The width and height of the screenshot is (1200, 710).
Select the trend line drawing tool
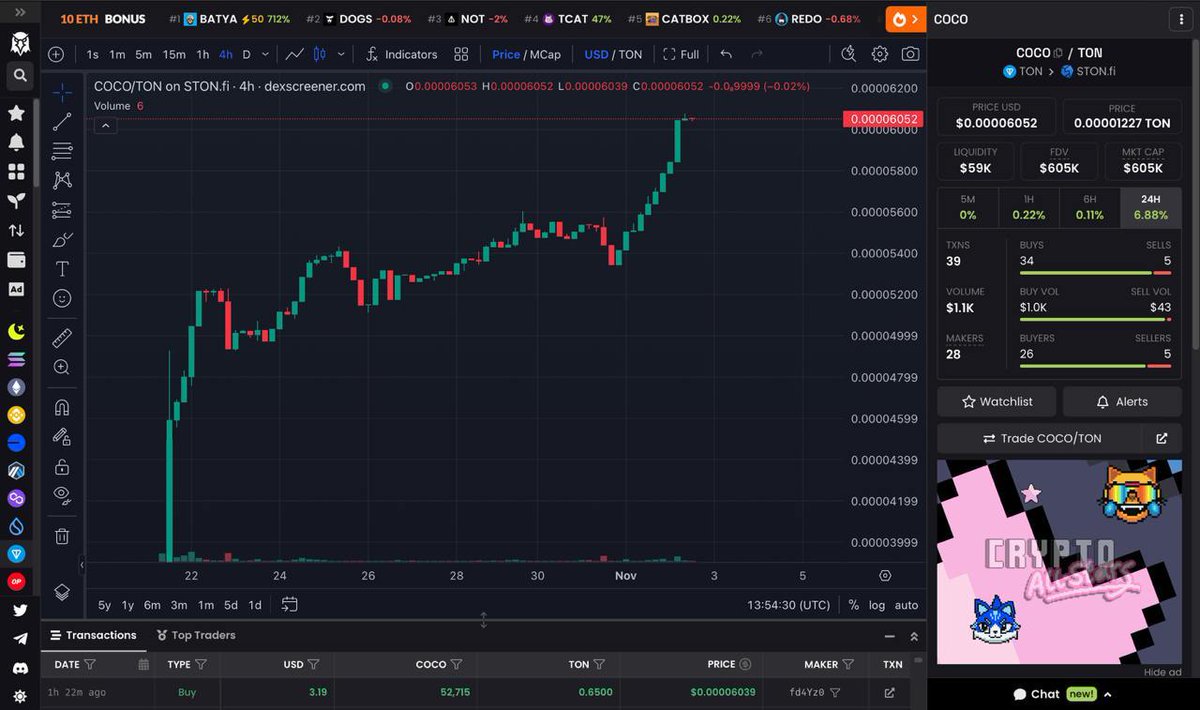coord(62,122)
